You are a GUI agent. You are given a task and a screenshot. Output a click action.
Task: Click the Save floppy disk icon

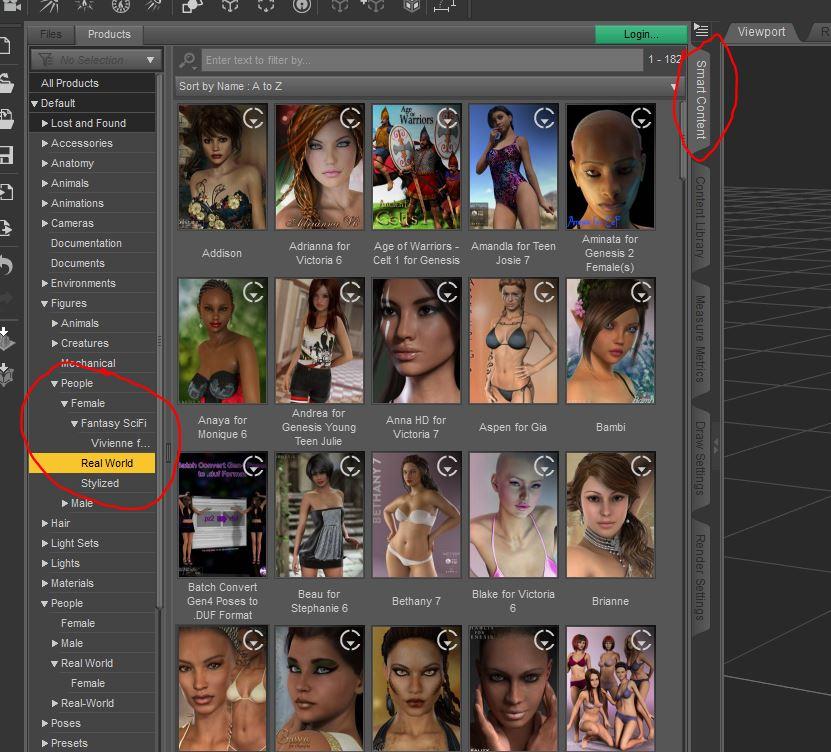6,155
